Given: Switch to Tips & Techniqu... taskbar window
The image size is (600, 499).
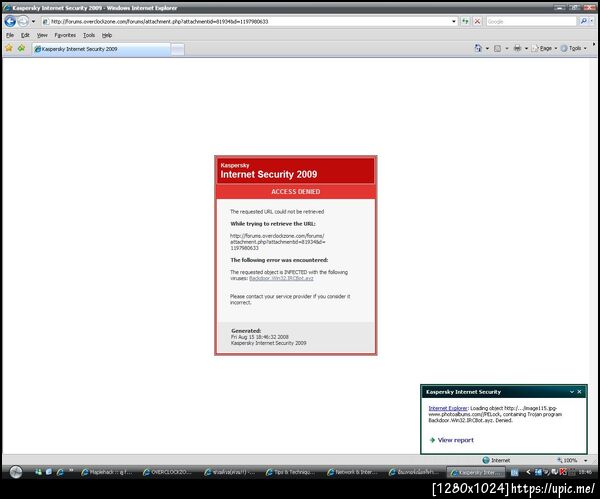Looking at the screenshot, I should pyautogui.click(x=290, y=473).
